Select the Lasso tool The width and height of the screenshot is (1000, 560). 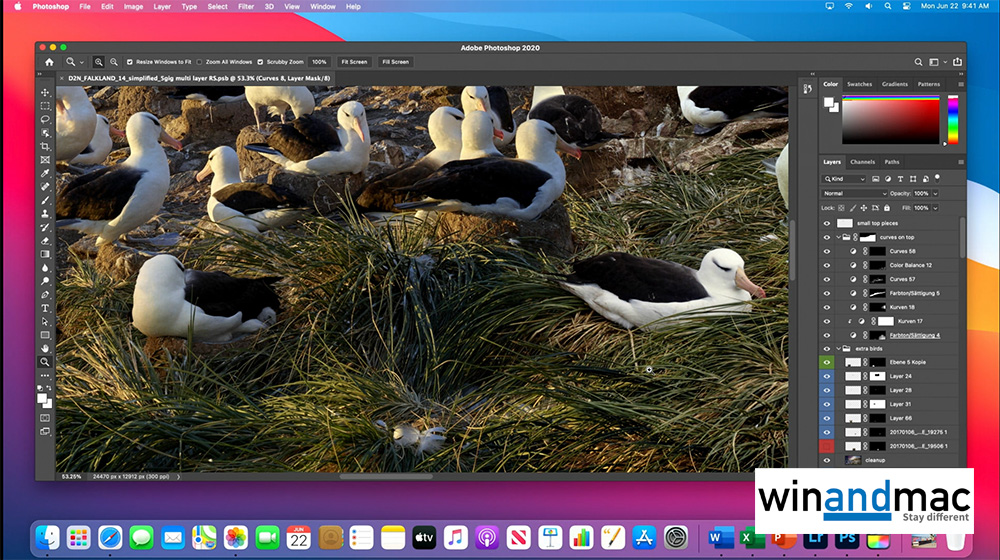click(x=45, y=119)
